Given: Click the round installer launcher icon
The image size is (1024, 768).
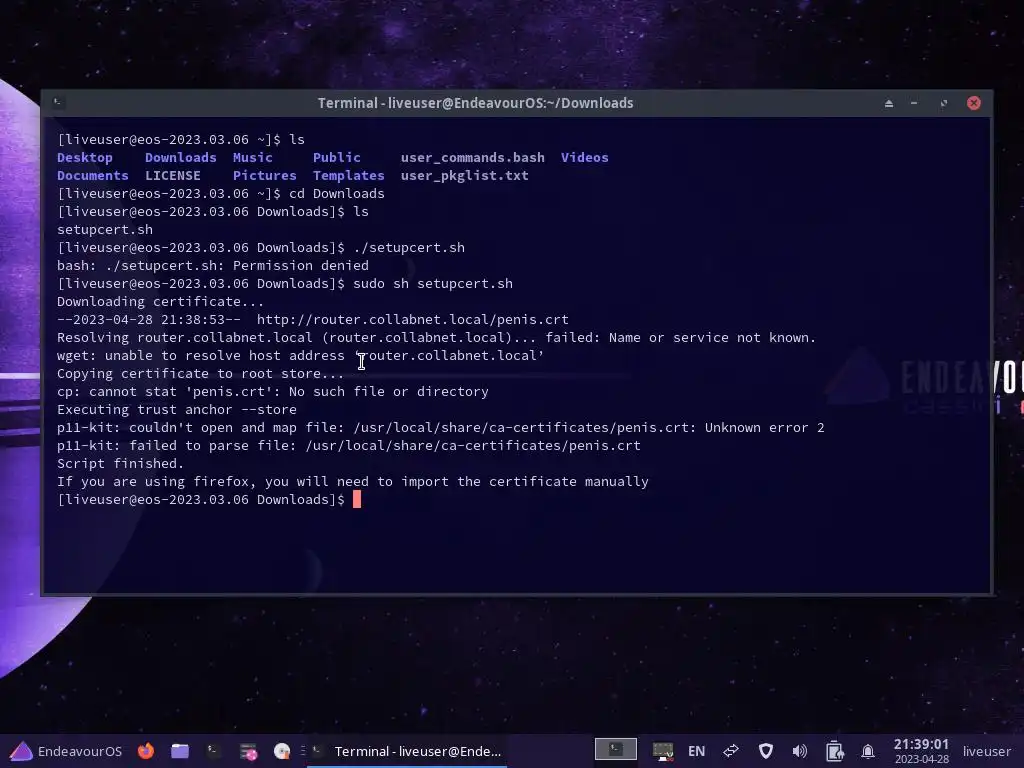Looking at the screenshot, I should coord(281,751).
